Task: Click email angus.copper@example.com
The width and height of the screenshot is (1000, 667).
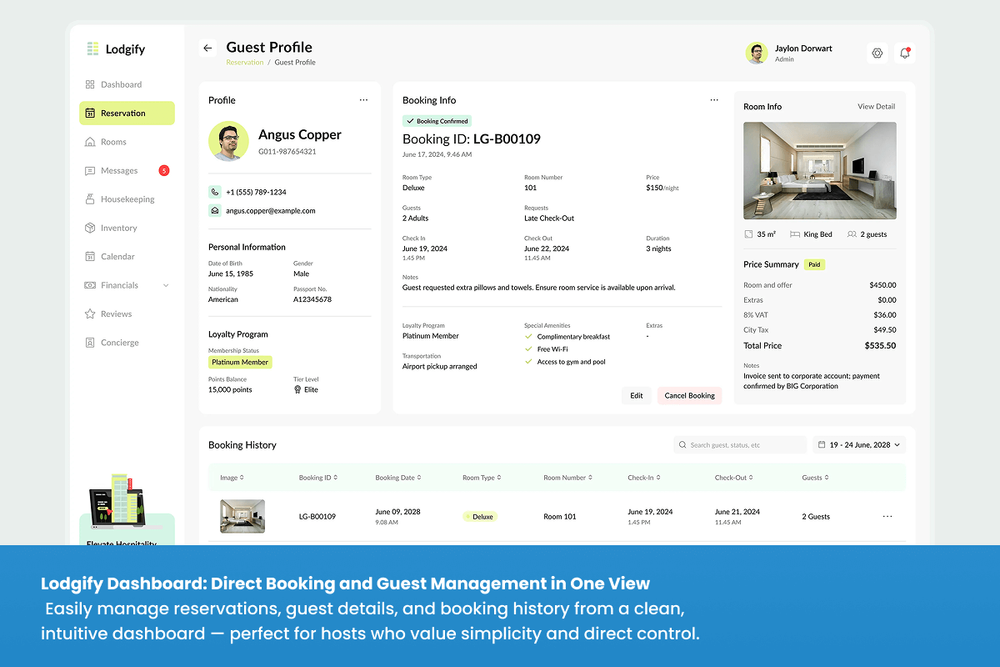Action: 270,210
